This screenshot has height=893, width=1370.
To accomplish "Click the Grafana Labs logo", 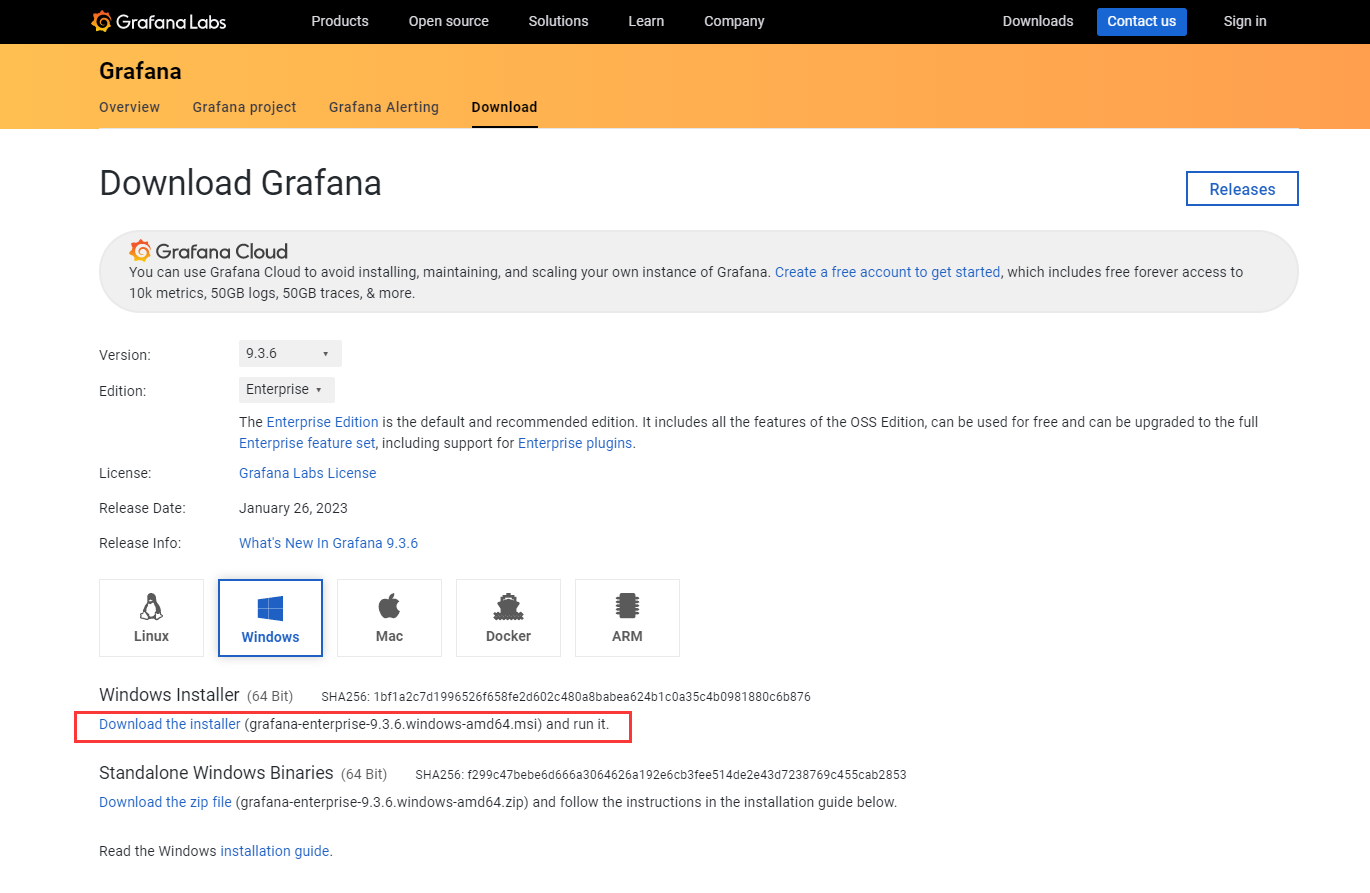I will [x=158, y=21].
